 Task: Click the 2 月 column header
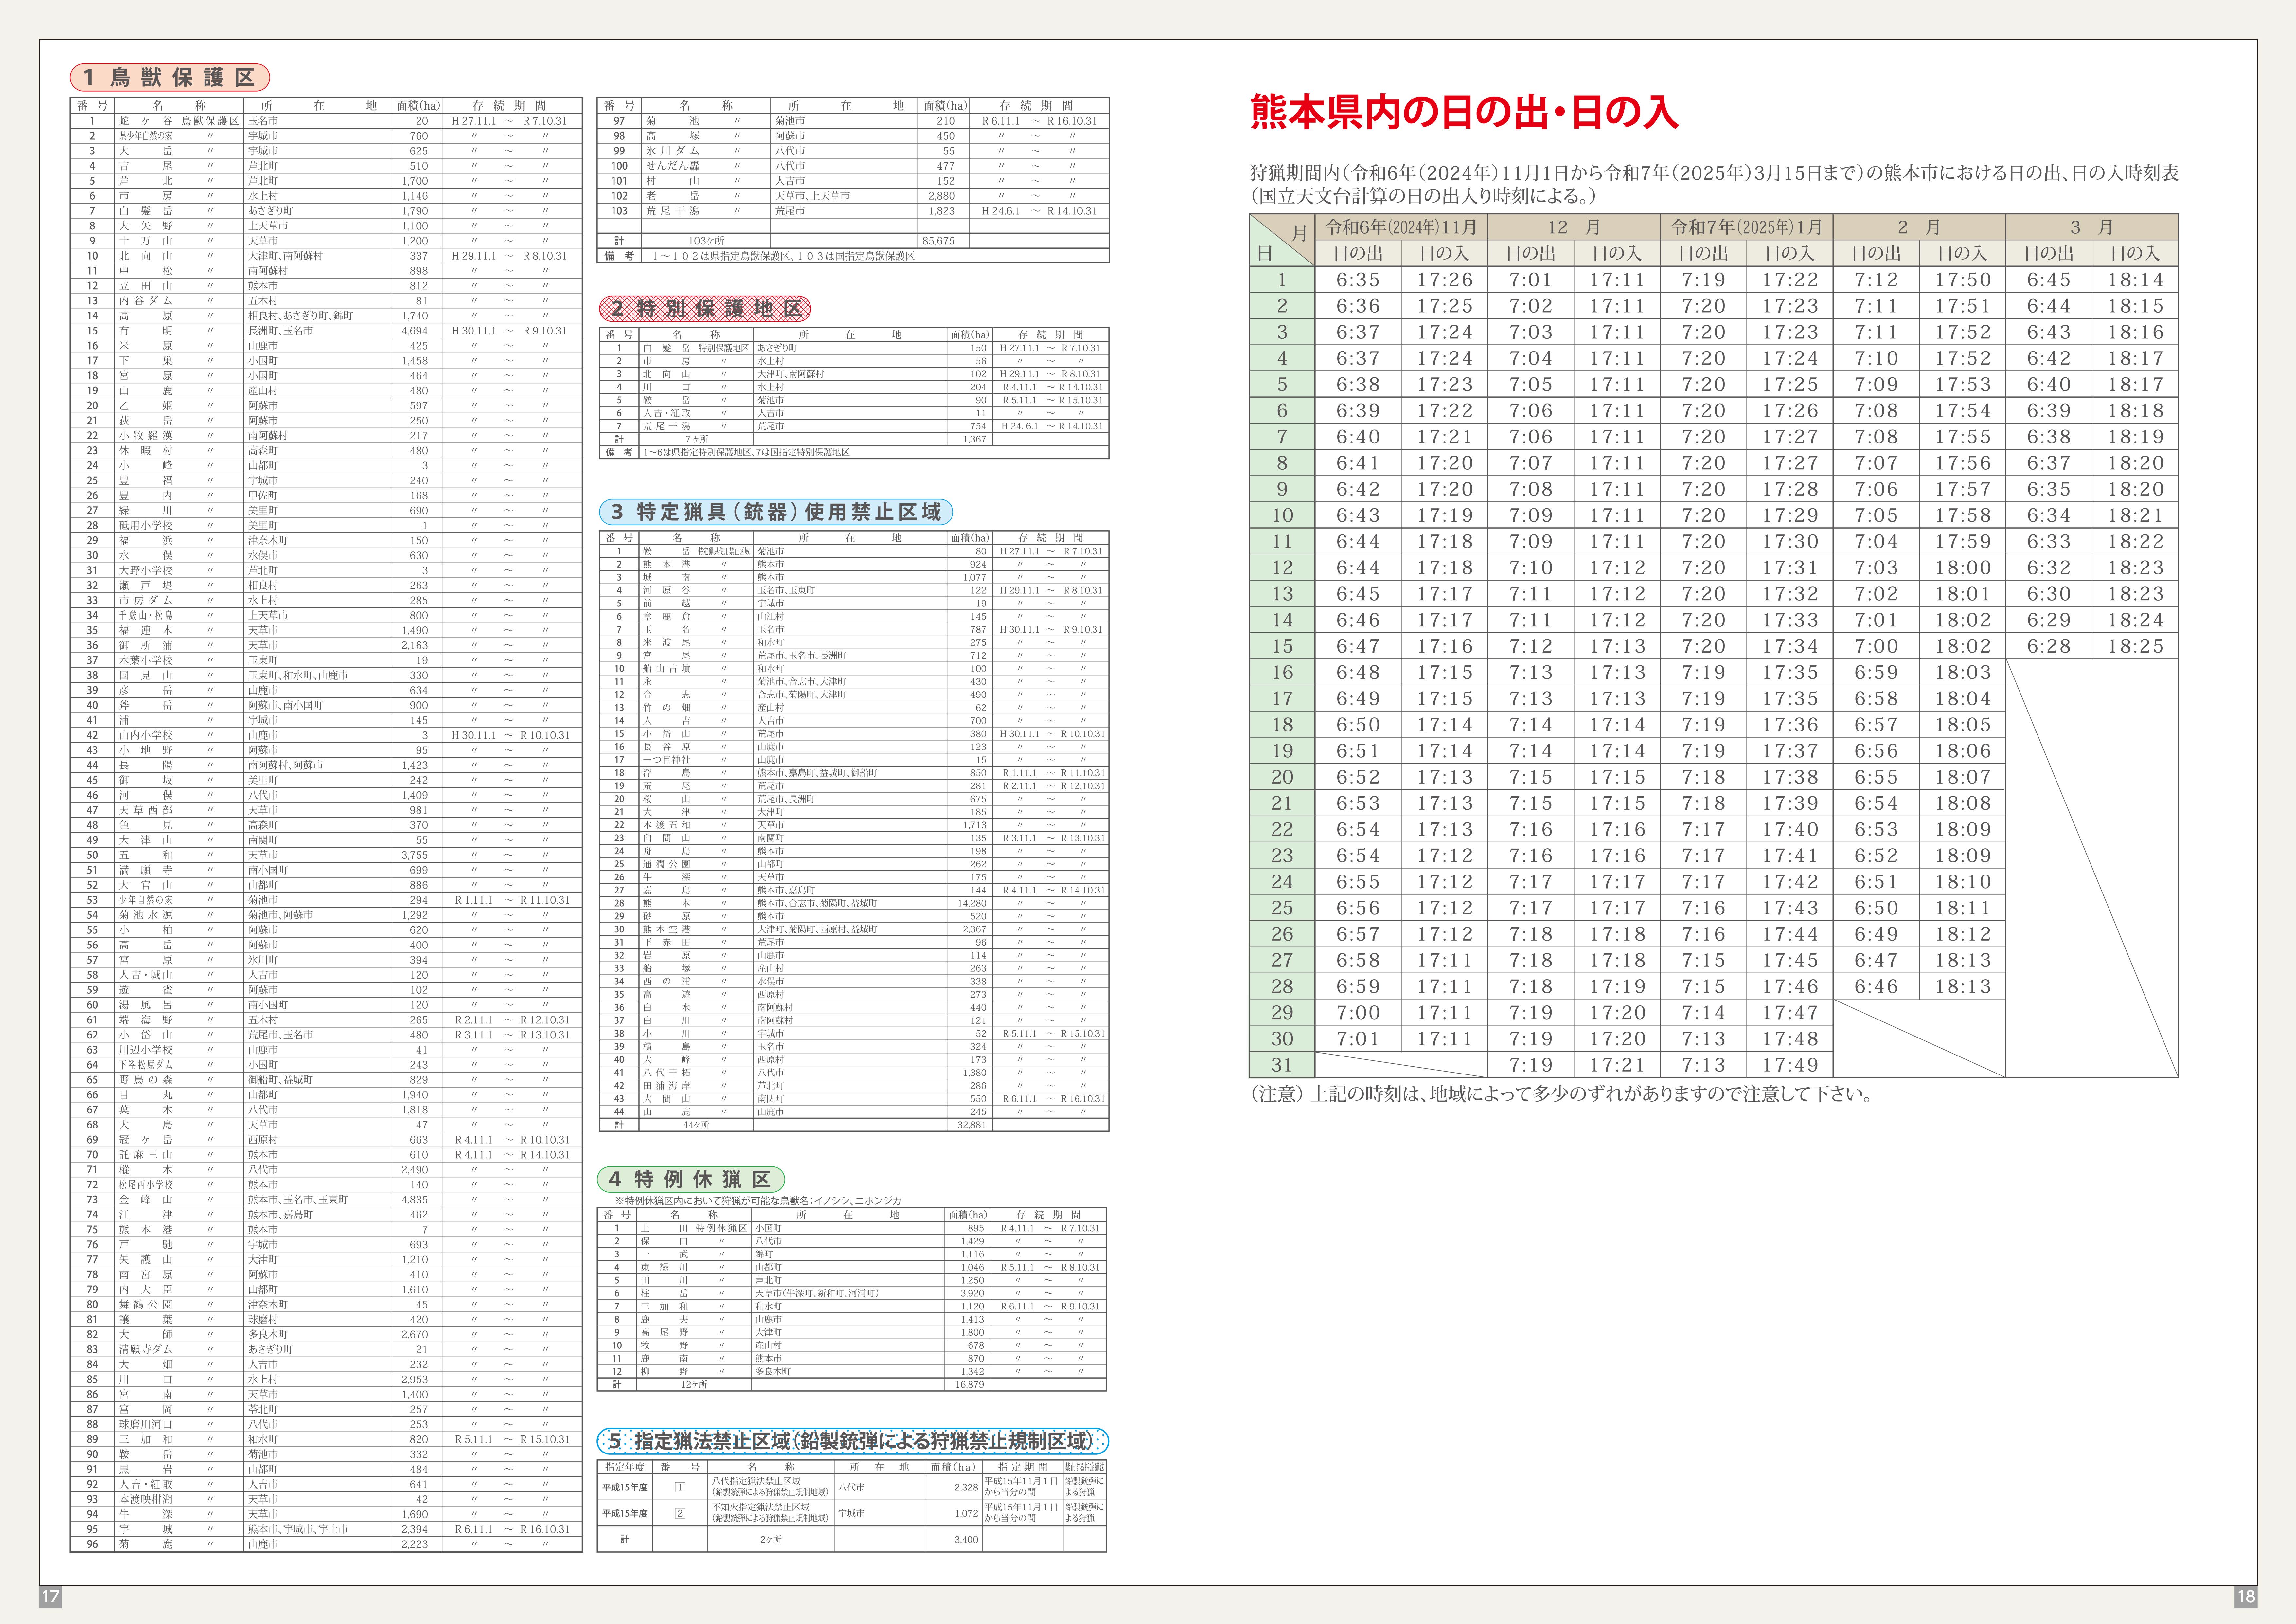coord(1919,227)
